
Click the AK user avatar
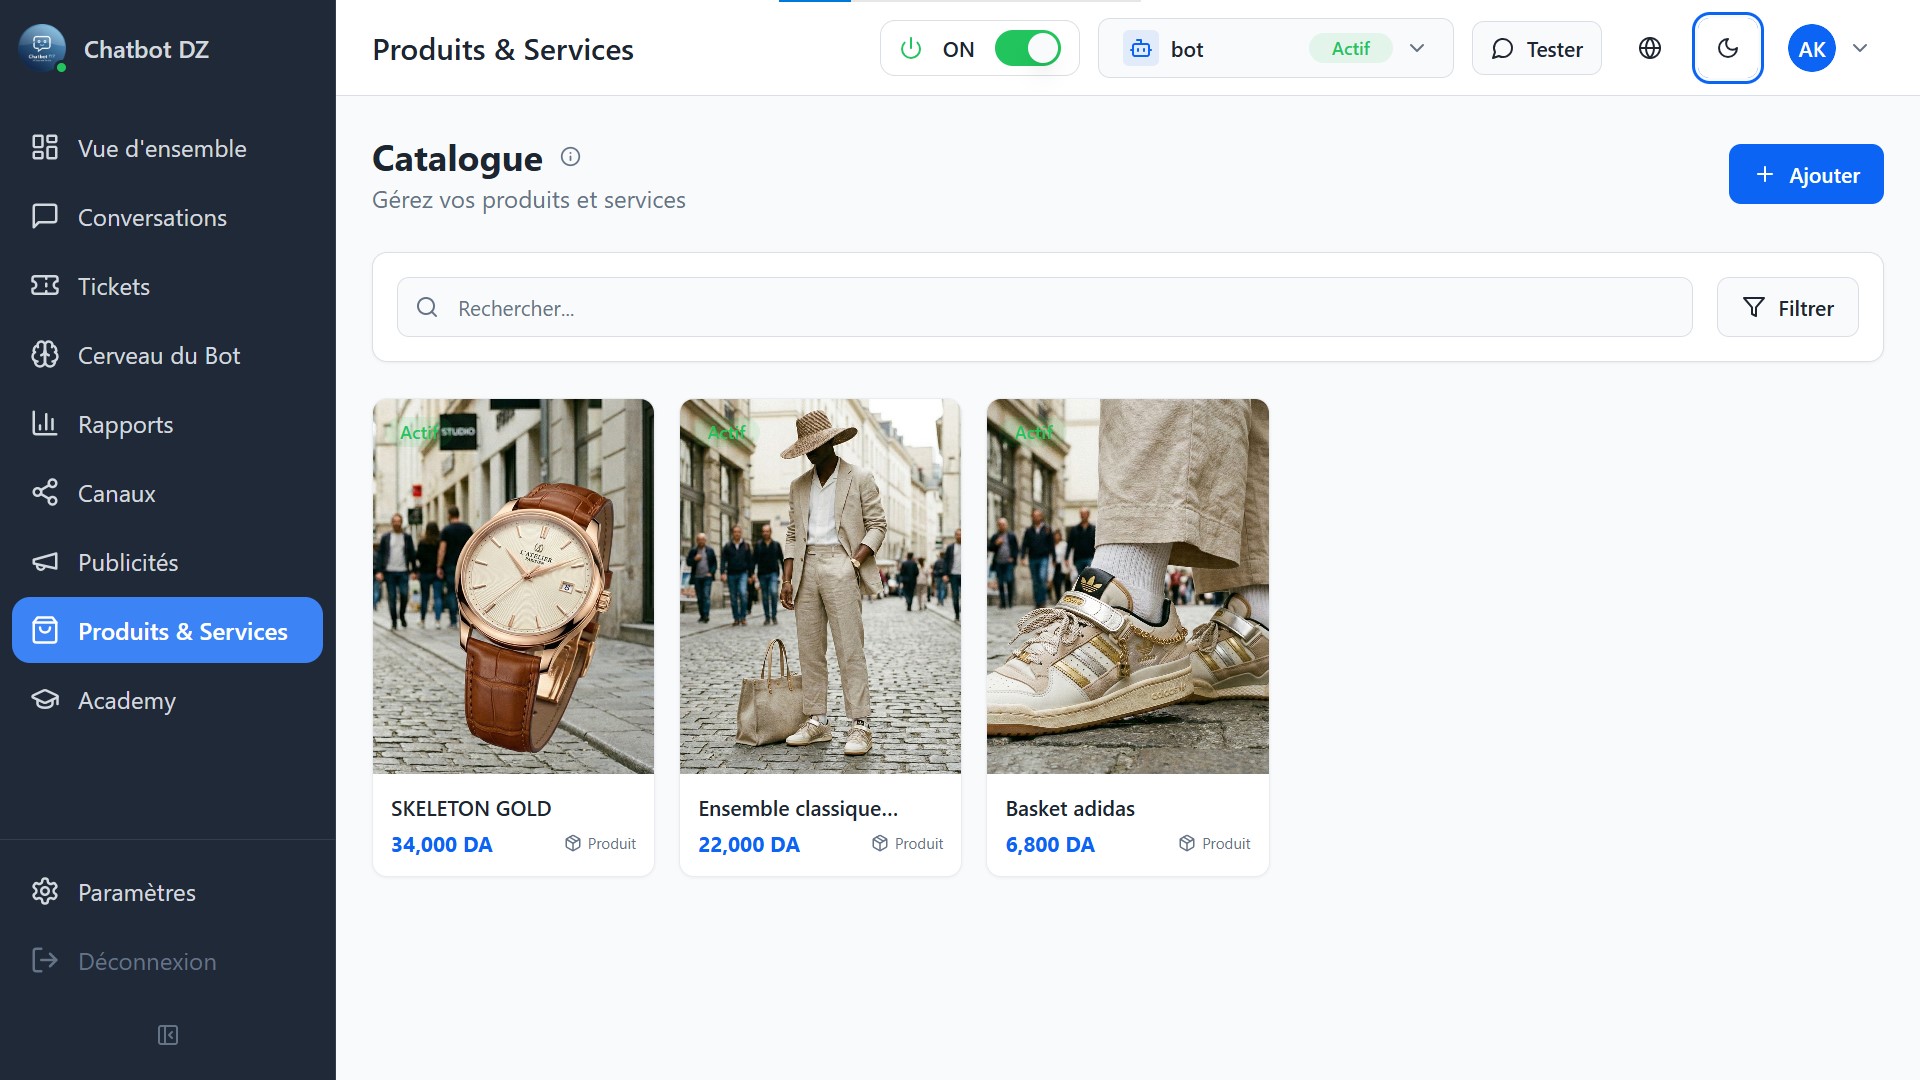tap(1812, 48)
